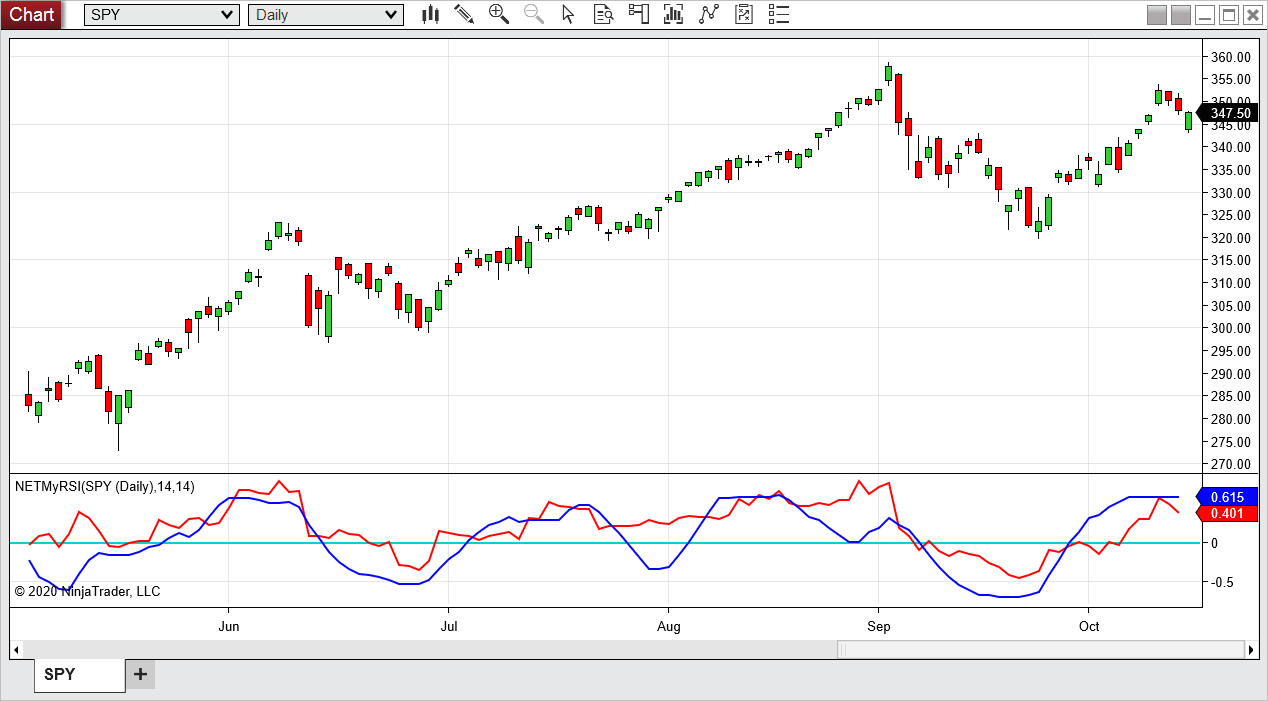Maximize the chart window
Screen dimensions: 1268x701
[1229, 15]
